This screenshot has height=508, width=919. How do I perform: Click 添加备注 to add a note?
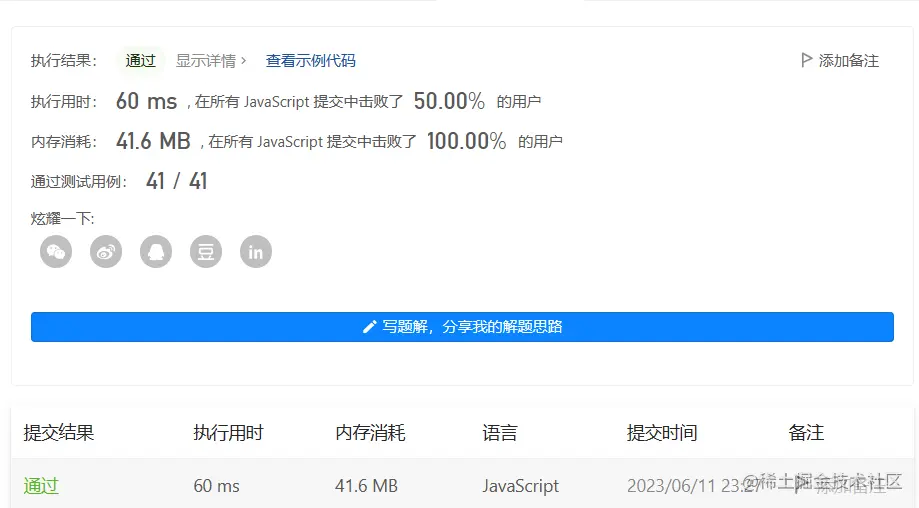click(849, 61)
